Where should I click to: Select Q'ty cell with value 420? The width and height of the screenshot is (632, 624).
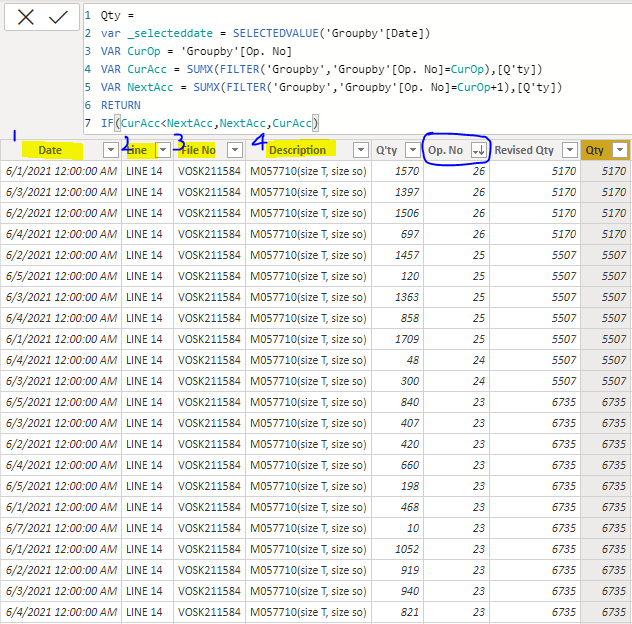pos(397,444)
